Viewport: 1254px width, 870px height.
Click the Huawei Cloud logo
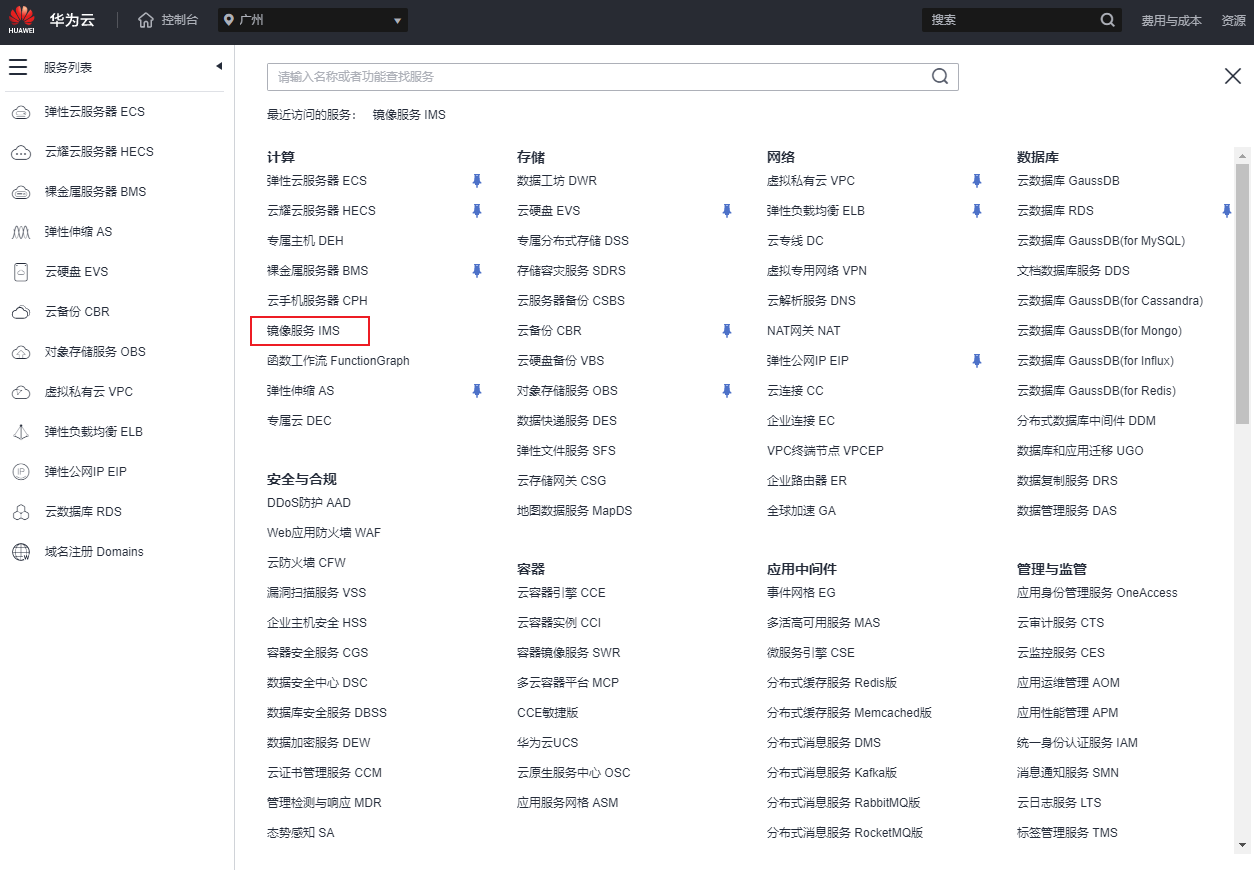pos(22,20)
